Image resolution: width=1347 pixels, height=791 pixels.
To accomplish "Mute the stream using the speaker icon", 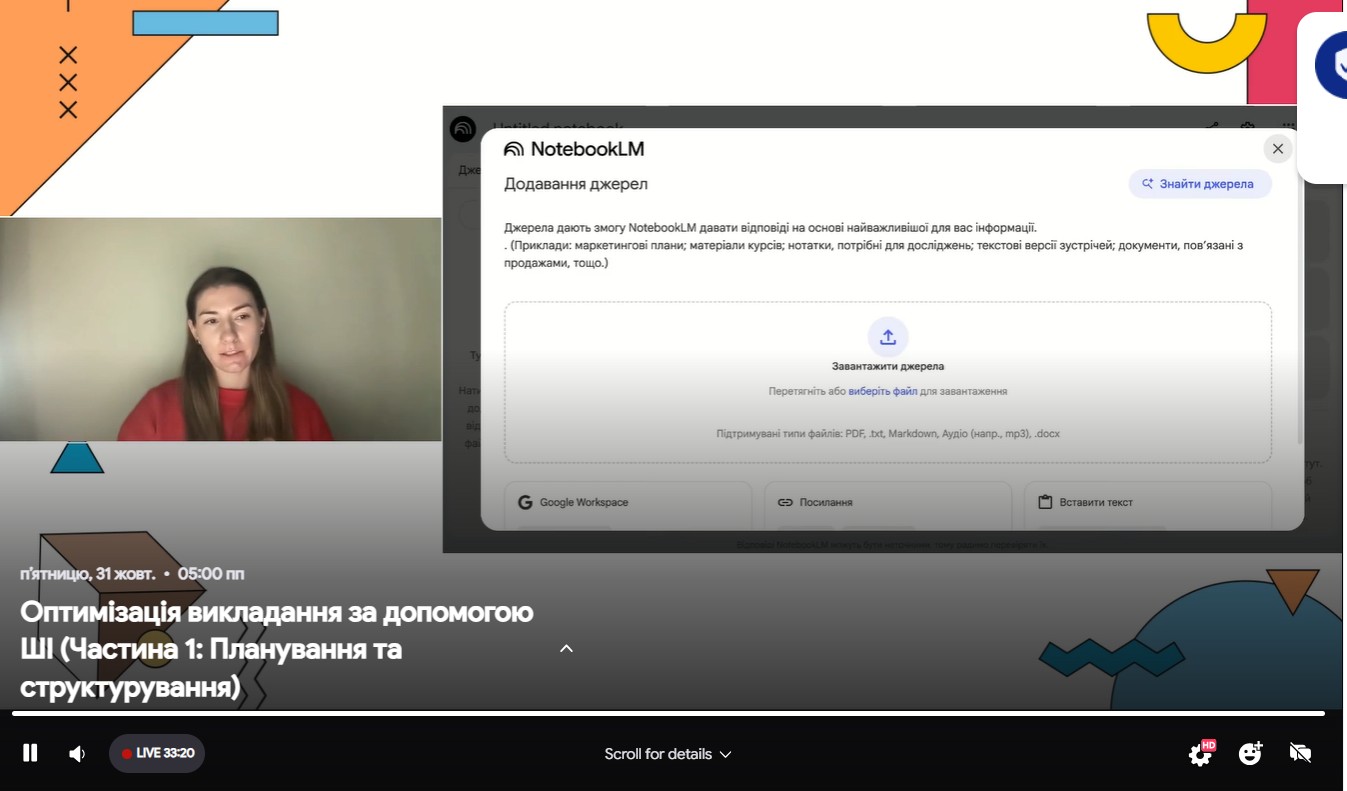I will 77,754.
